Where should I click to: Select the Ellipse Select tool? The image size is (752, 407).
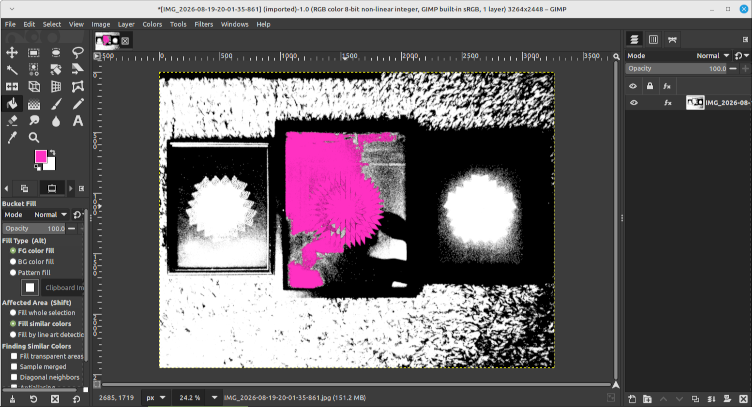(56, 52)
